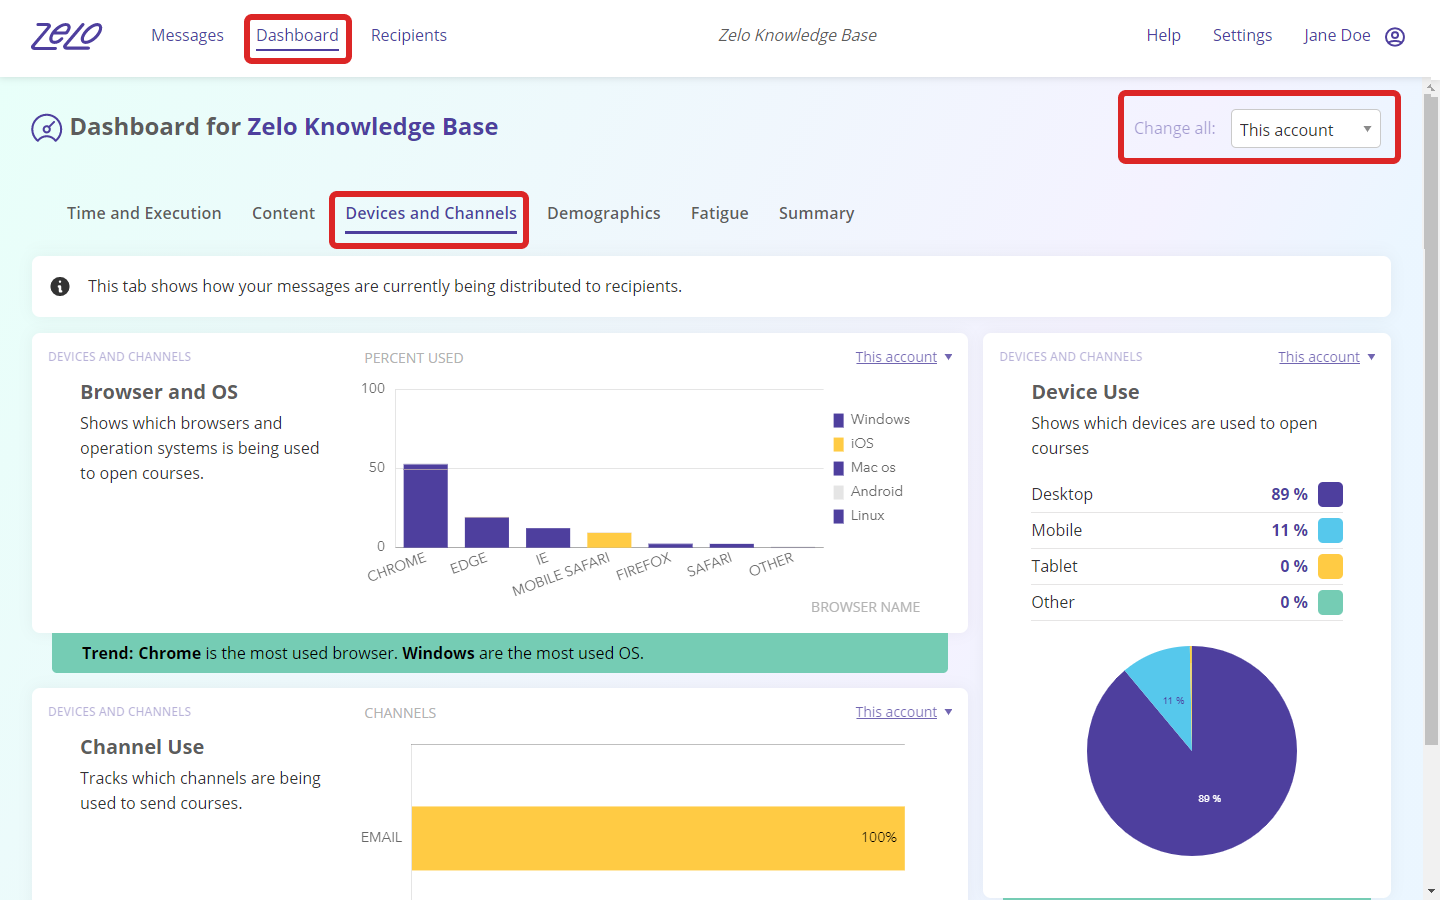The height and width of the screenshot is (900, 1440).
Task: Toggle the Windows legend marker
Action: coord(839,420)
